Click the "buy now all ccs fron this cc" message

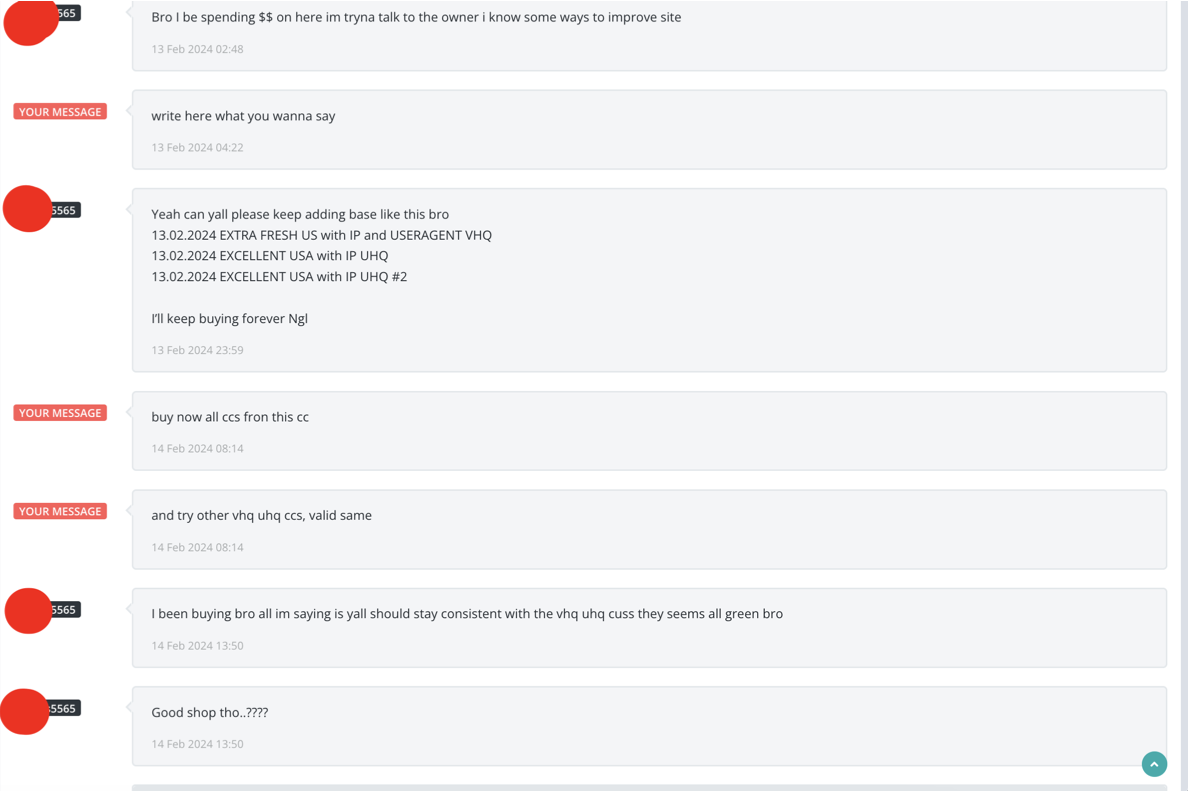(x=230, y=417)
